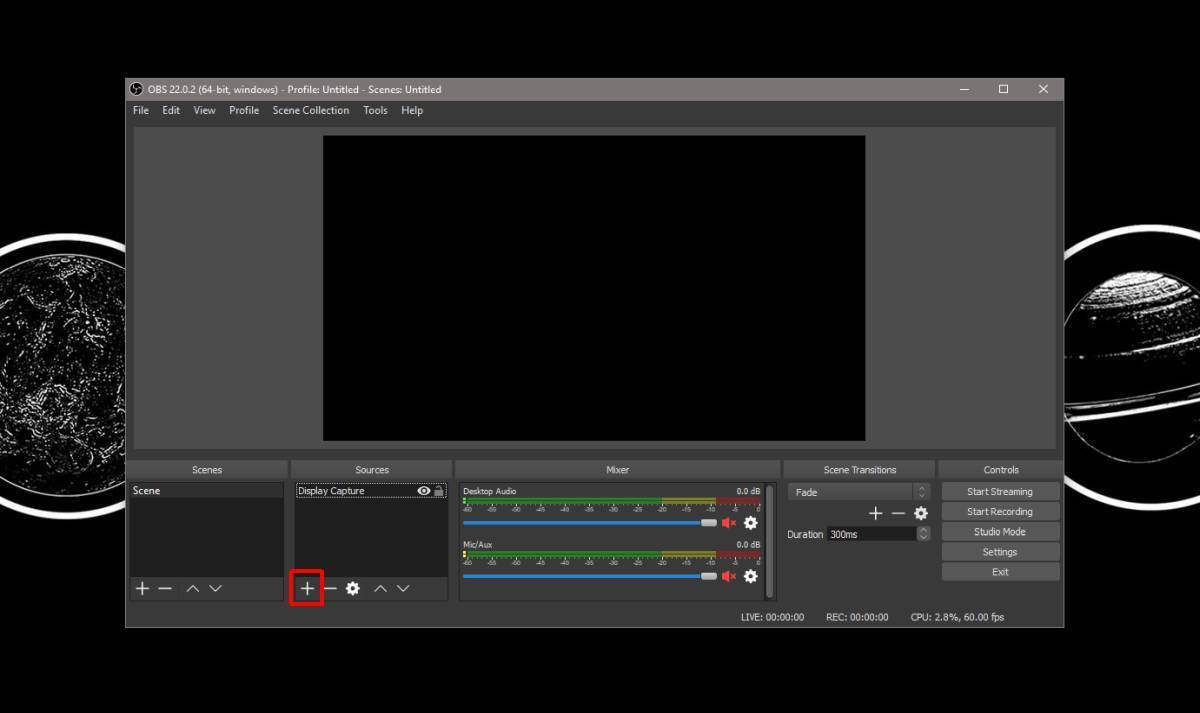
Task: Remove selected source with minus icon
Action: (x=330, y=589)
